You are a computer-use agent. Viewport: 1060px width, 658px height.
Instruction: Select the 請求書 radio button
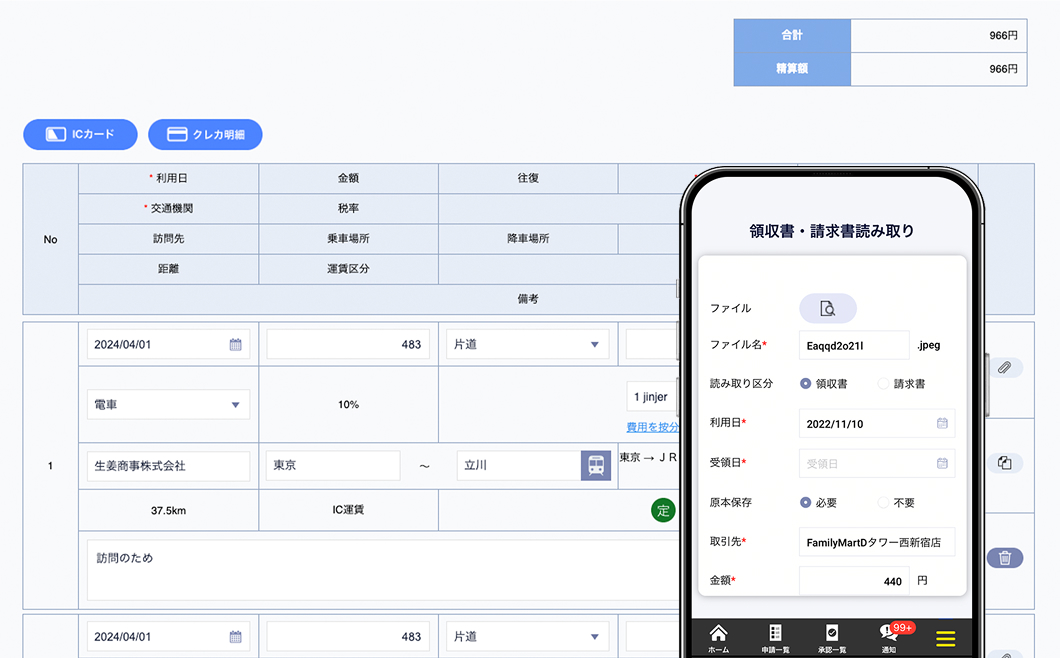tap(883, 383)
